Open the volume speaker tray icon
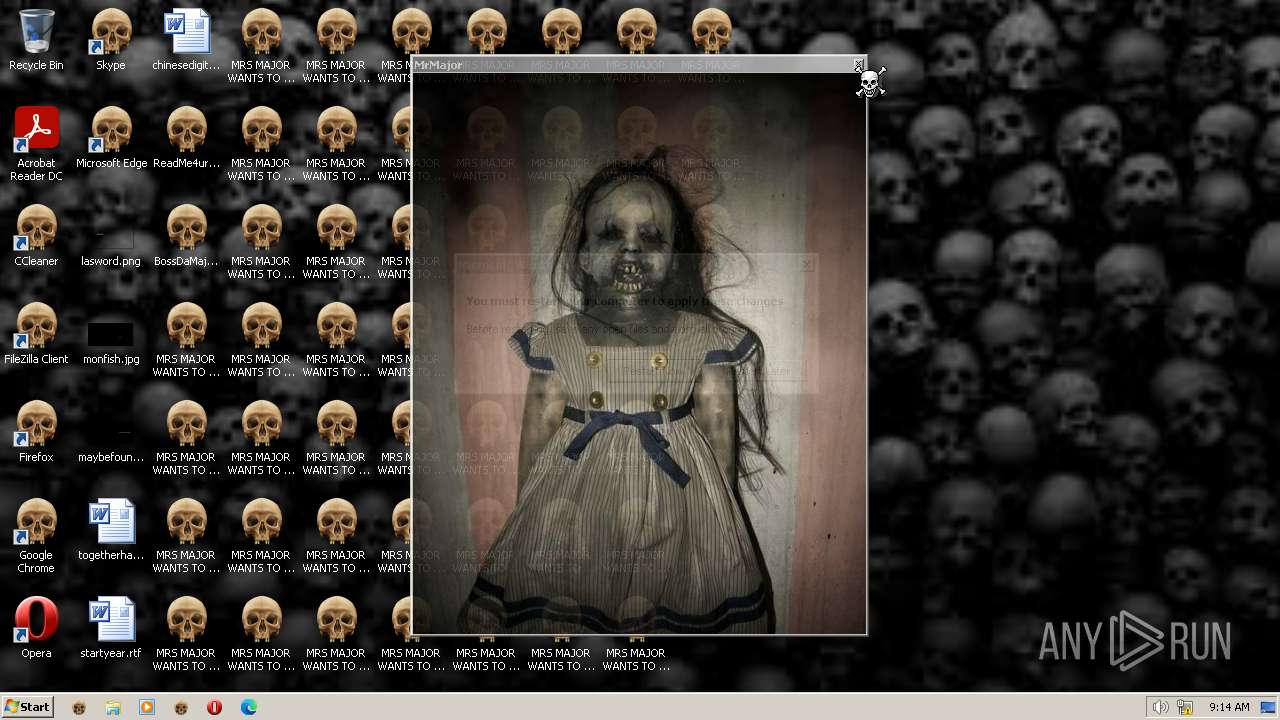Viewport: 1280px width, 720px height. pyautogui.click(x=1160, y=707)
